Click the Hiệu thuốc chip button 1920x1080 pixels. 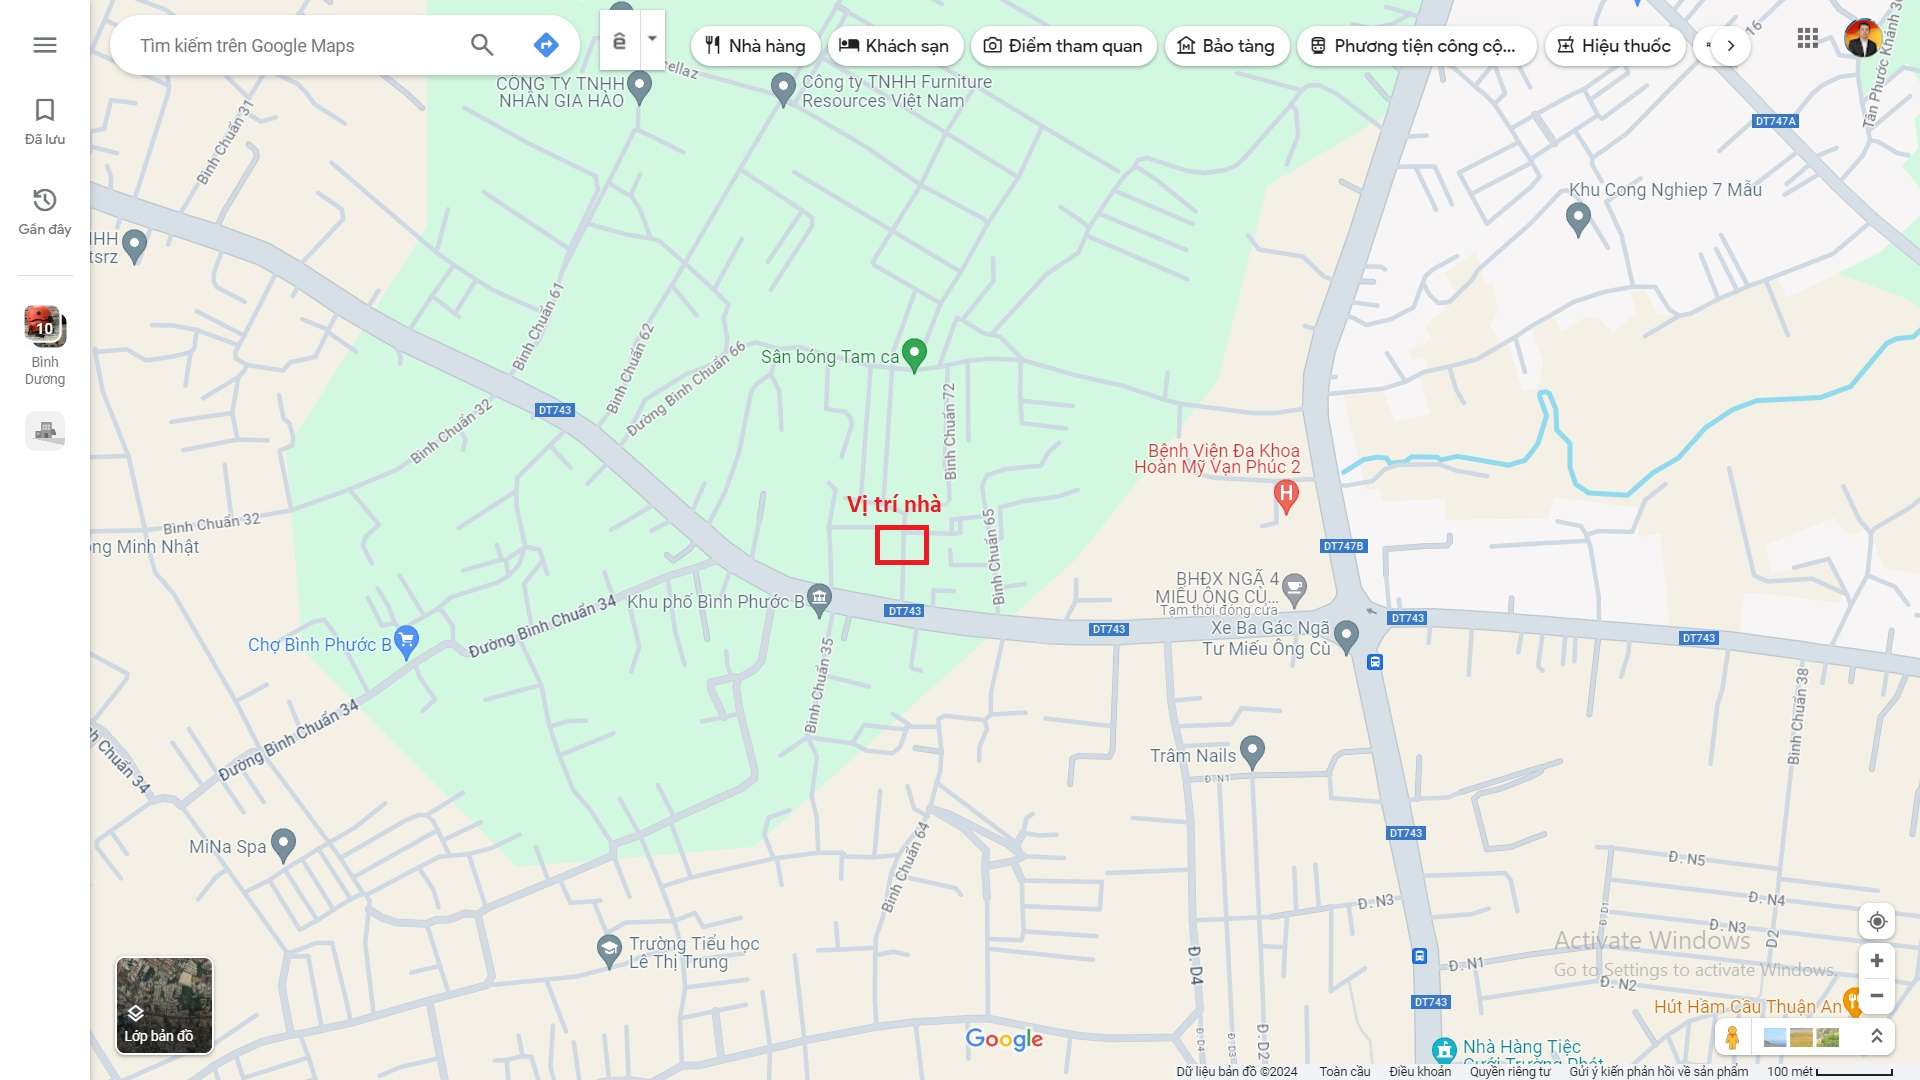[1614, 46]
